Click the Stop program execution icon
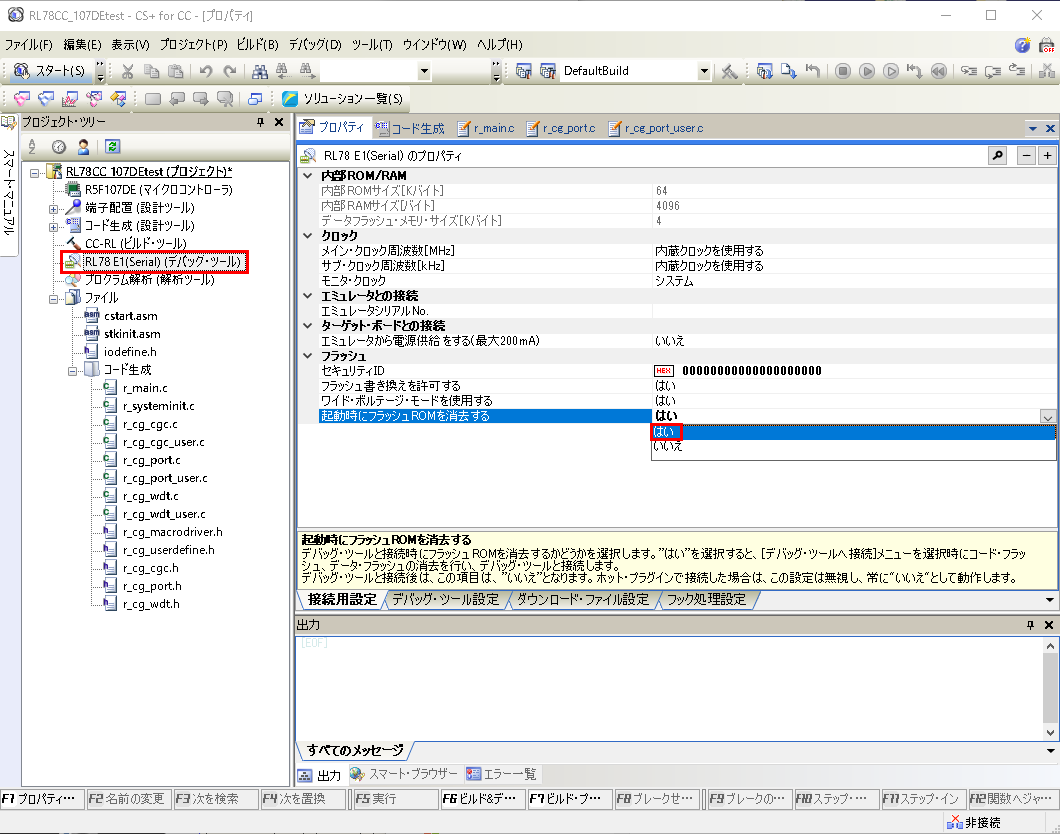 tap(842, 71)
